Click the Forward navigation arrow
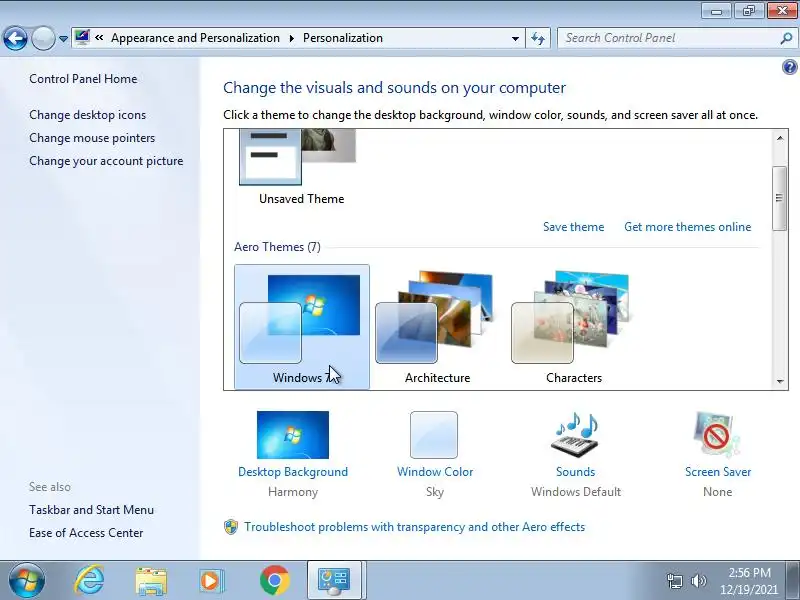This screenshot has width=800, height=600. [x=43, y=38]
